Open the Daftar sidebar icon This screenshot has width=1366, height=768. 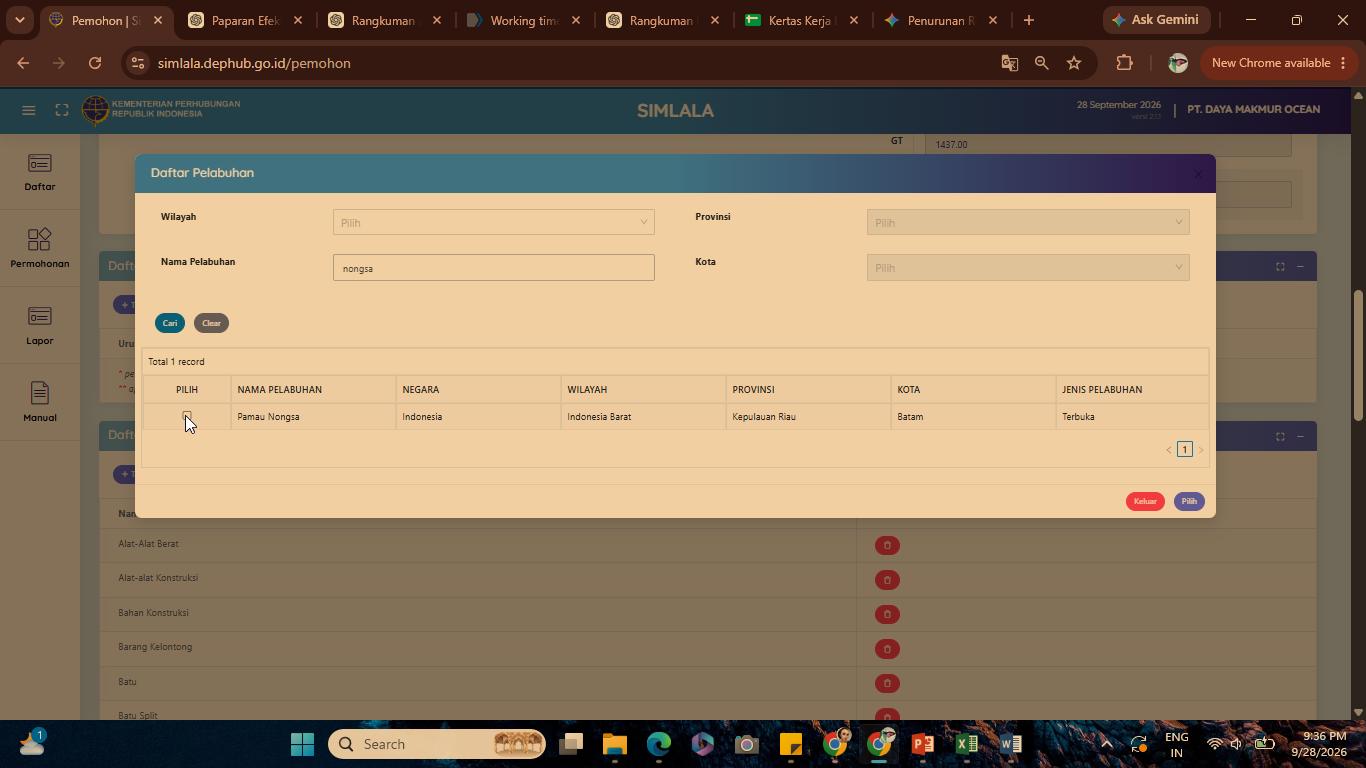point(40,172)
